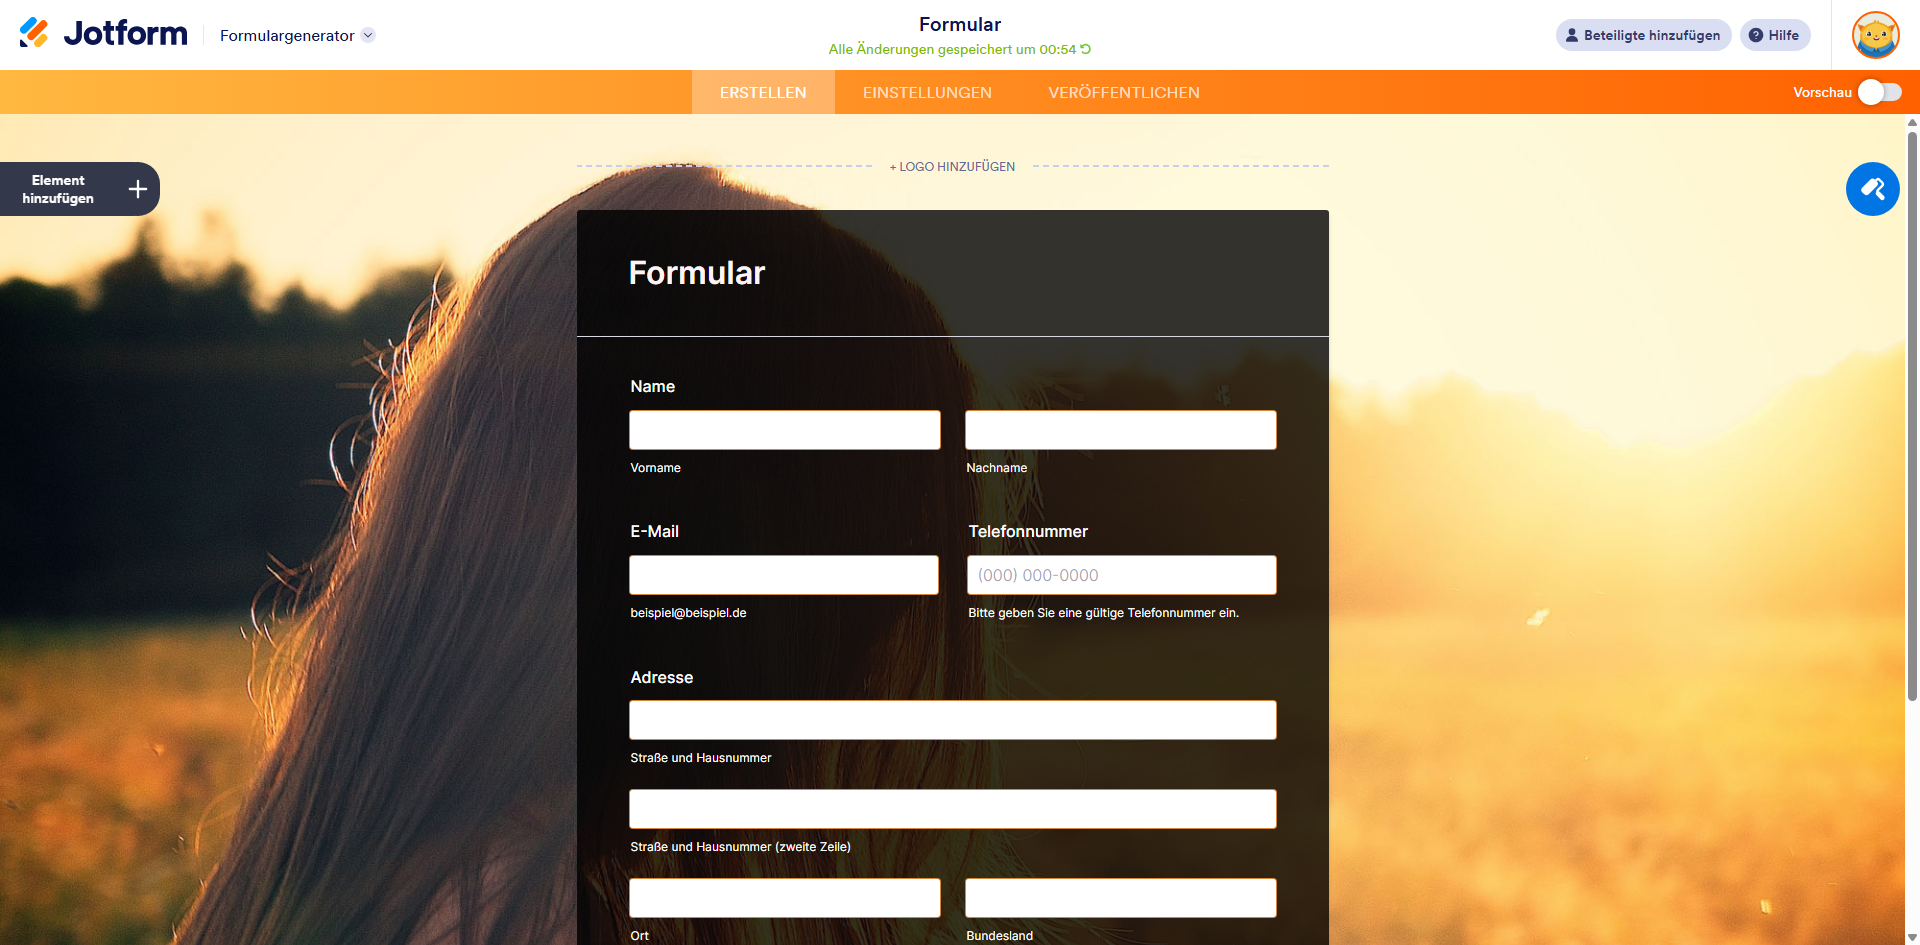Click the vertical page scrollbar

pyautogui.click(x=1912, y=415)
